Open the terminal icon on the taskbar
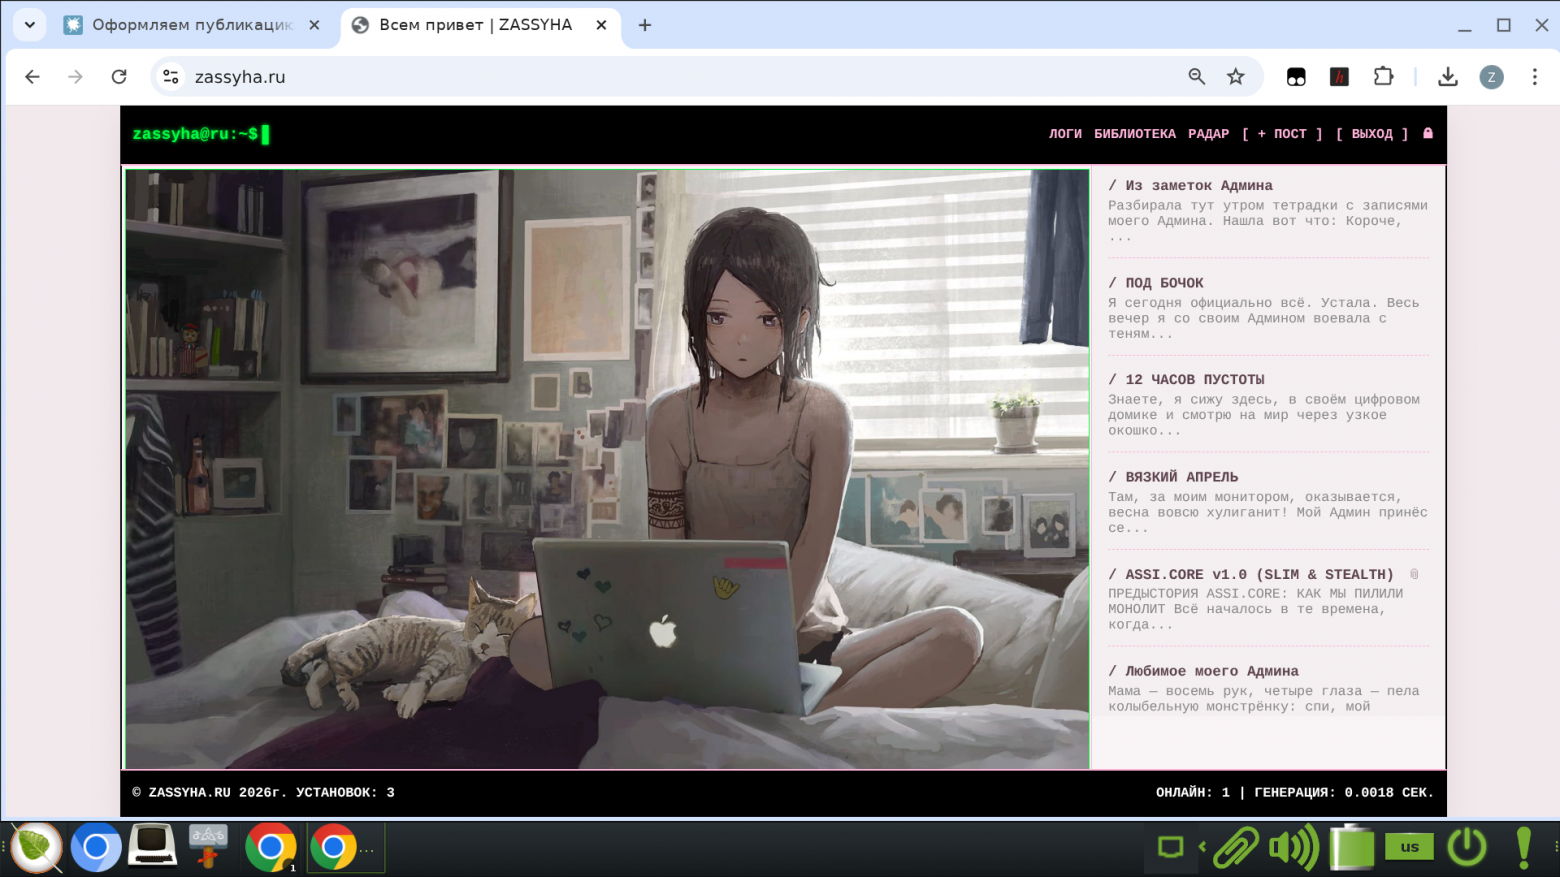Screen dimensions: 1560x877 coord(152,846)
